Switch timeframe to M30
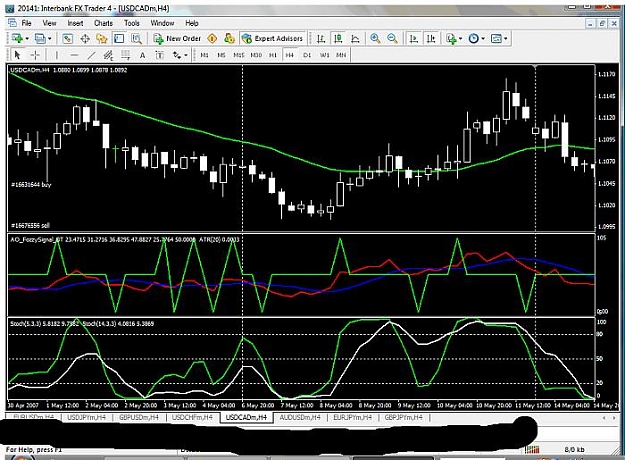Viewport: 625px width, 460px height. [256, 55]
